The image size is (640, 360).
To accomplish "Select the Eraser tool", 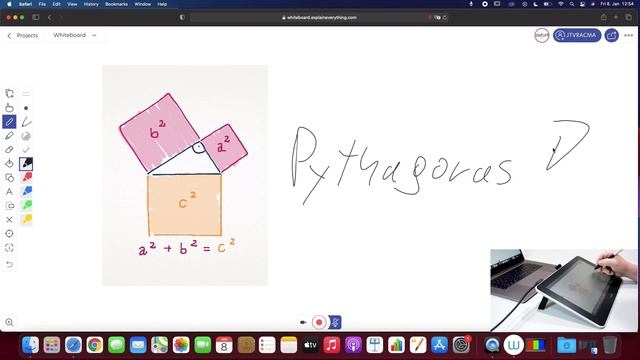I will tap(9, 149).
